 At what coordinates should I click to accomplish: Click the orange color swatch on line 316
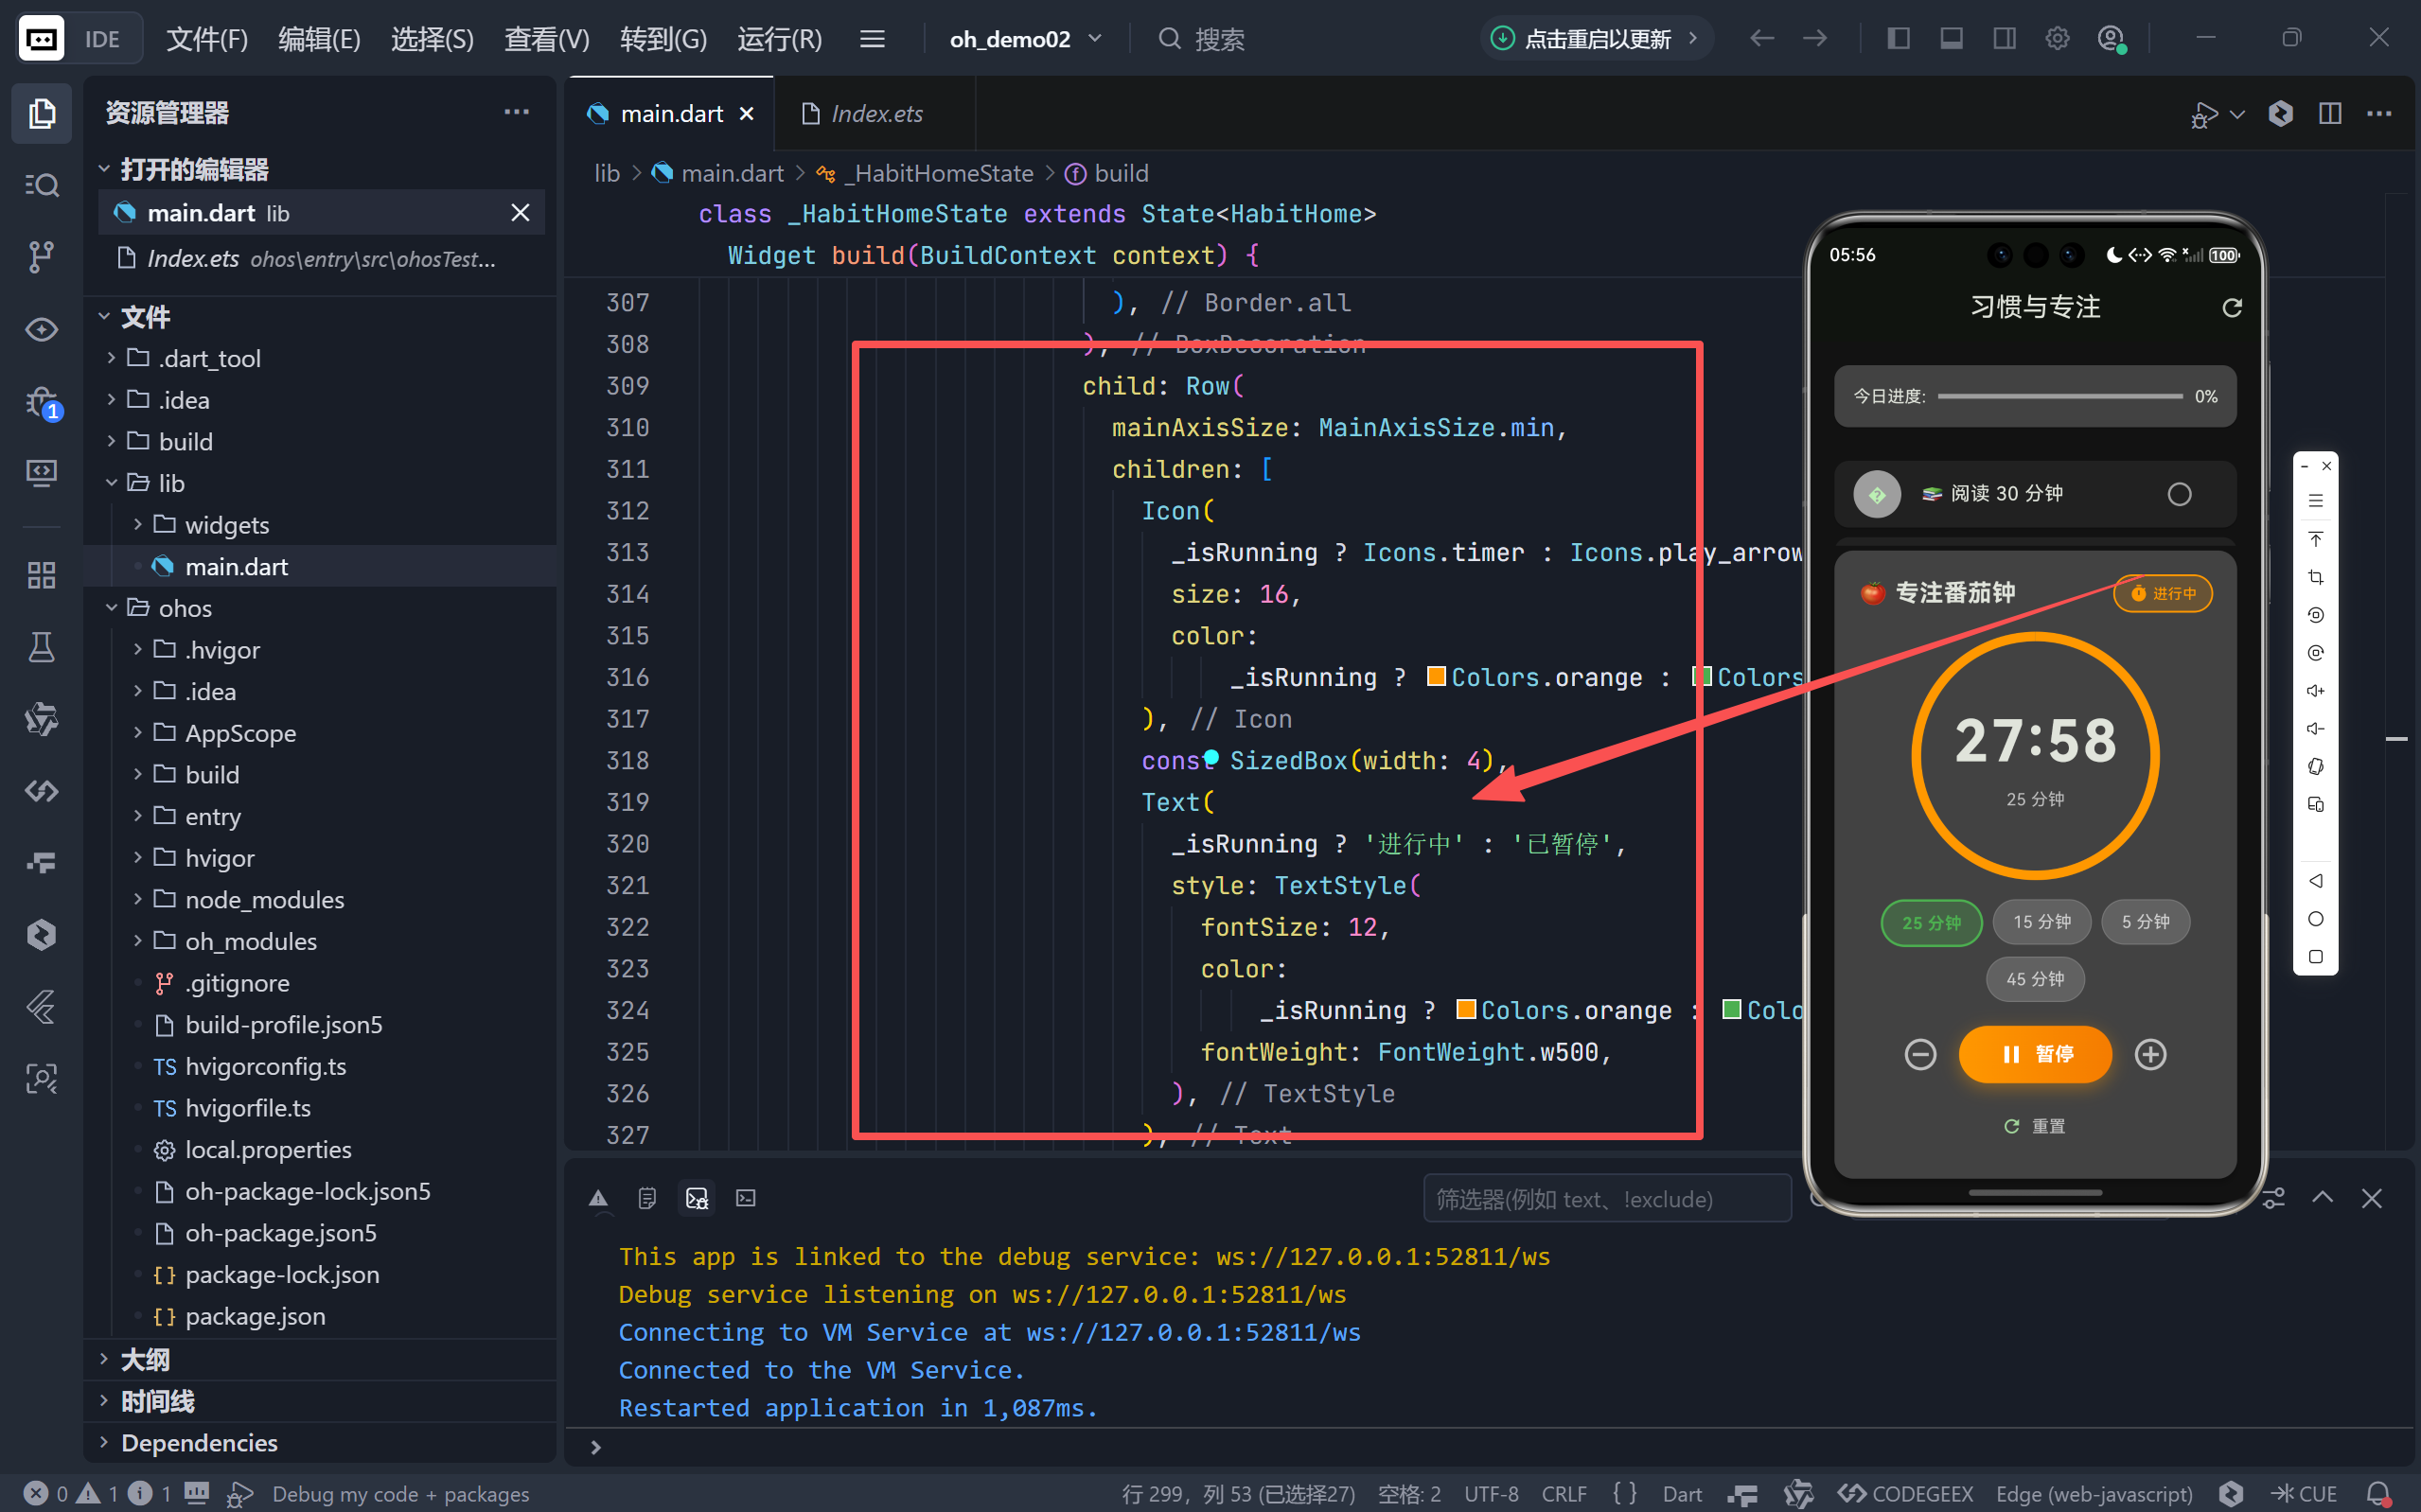(1436, 677)
